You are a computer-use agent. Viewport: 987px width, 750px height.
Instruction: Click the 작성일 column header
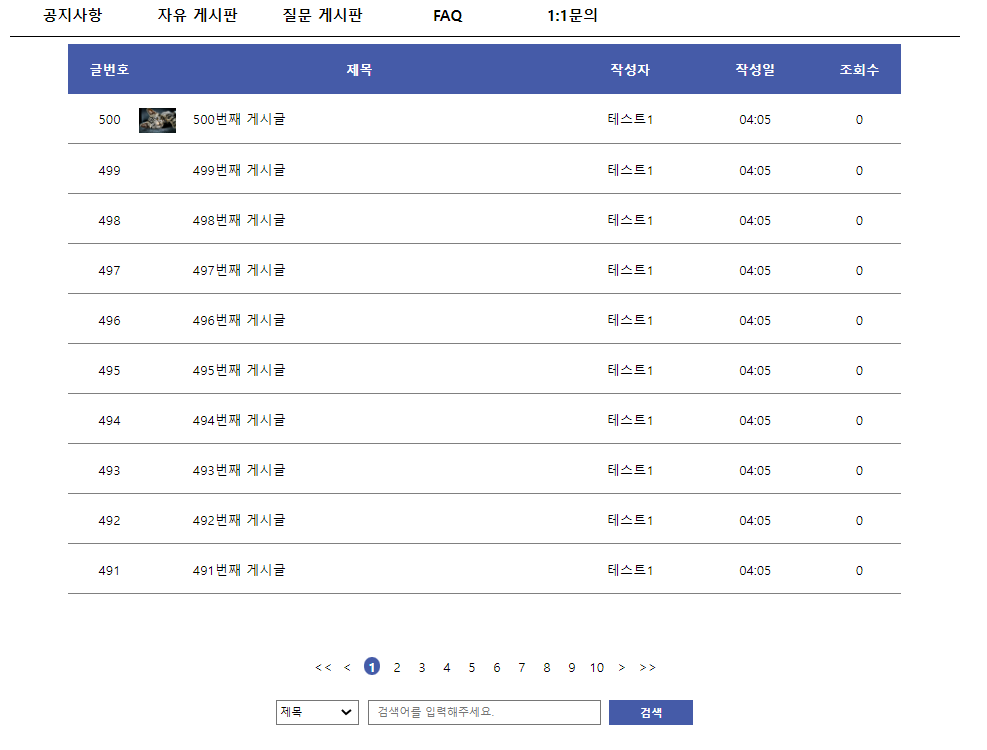(x=755, y=69)
